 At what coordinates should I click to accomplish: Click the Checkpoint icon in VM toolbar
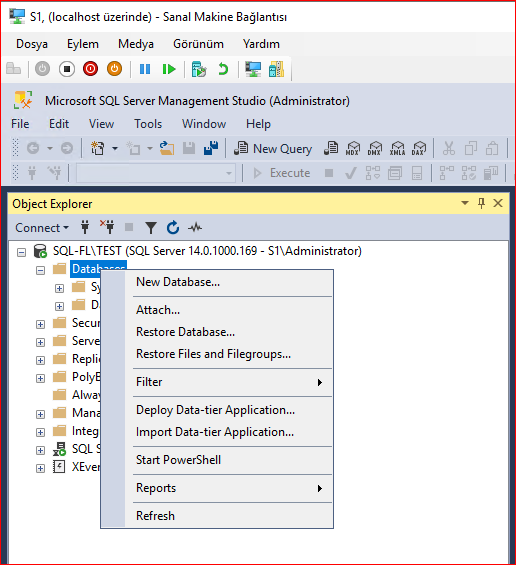pos(199,69)
